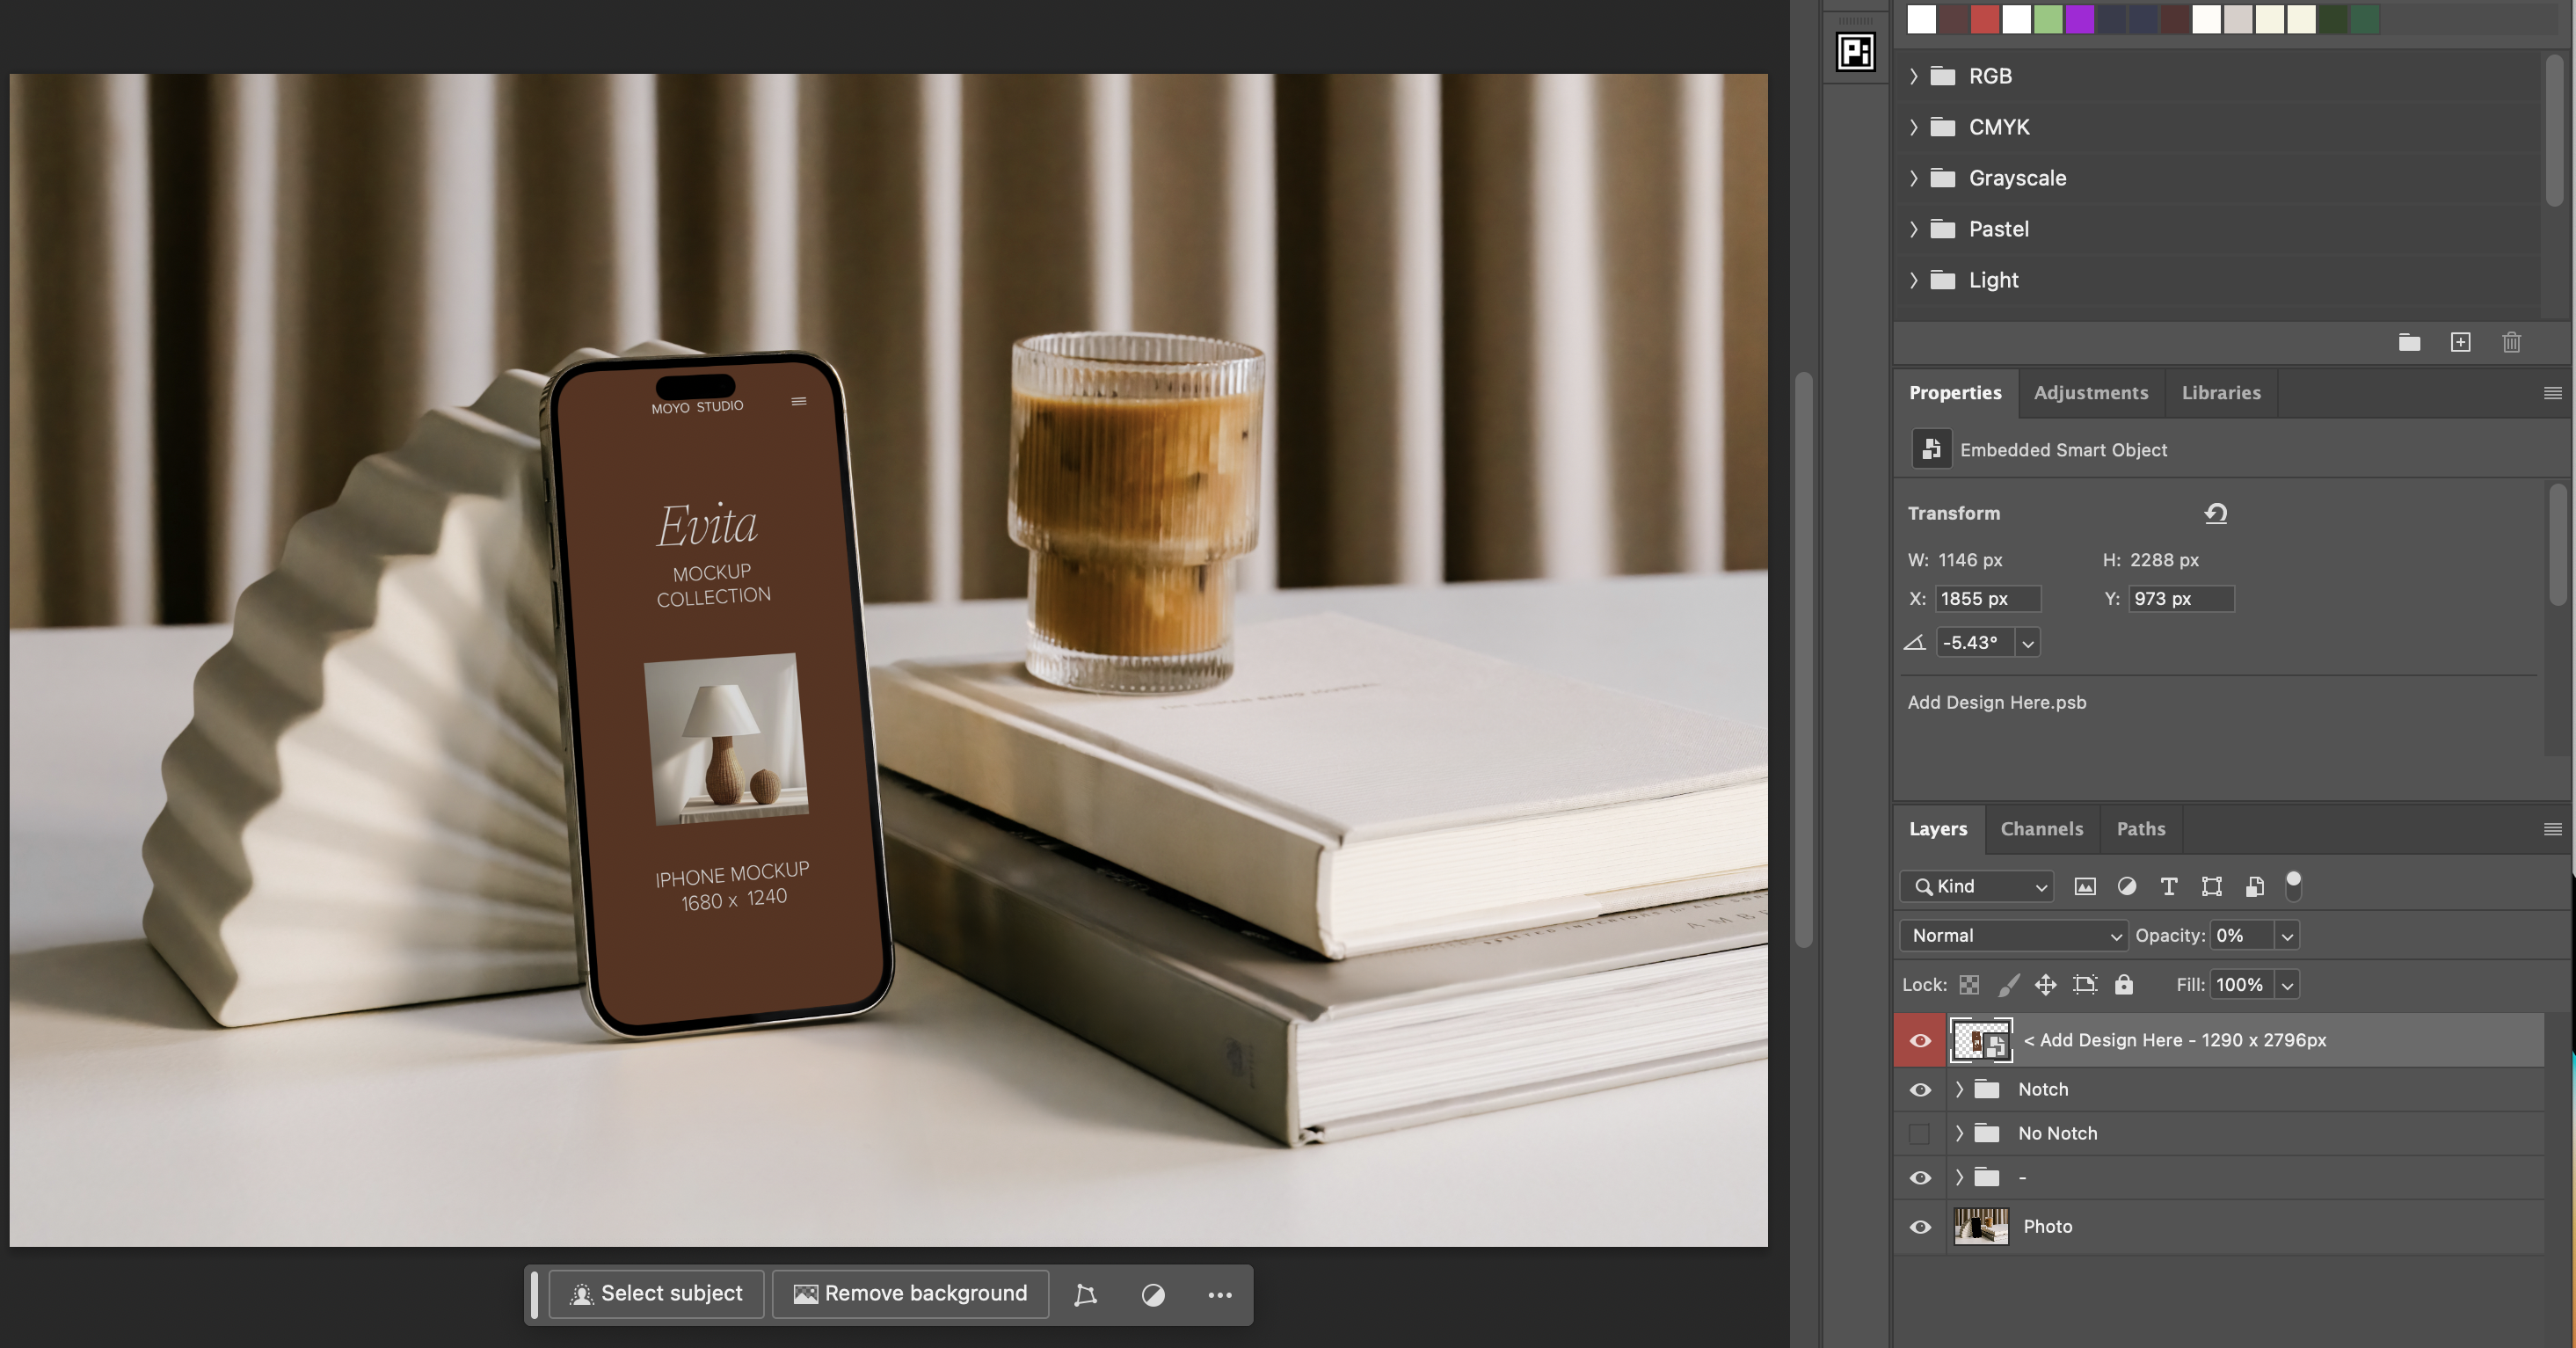Click the lock position move icon
The height and width of the screenshot is (1348, 2576).
click(x=2045, y=985)
